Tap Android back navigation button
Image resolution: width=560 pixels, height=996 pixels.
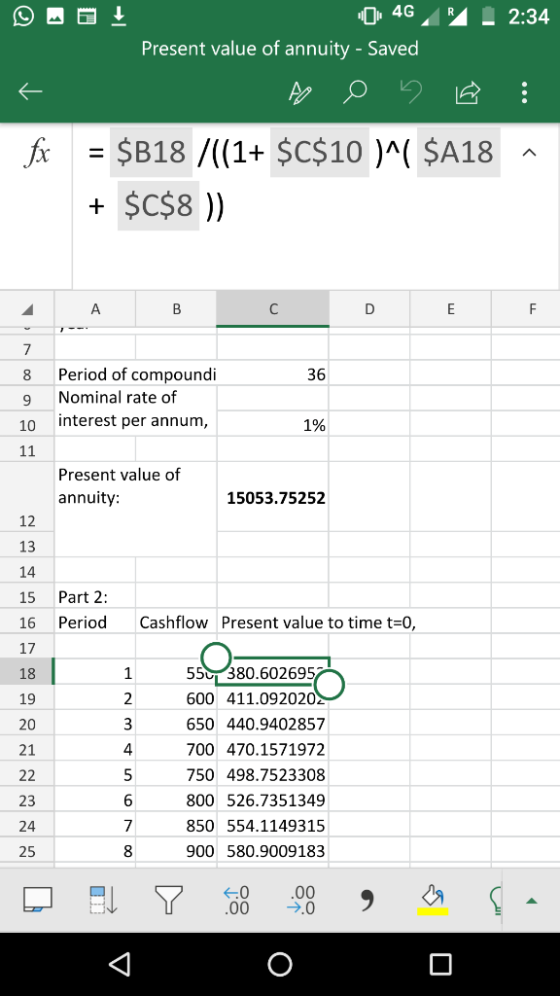click(x=121, y=964)
